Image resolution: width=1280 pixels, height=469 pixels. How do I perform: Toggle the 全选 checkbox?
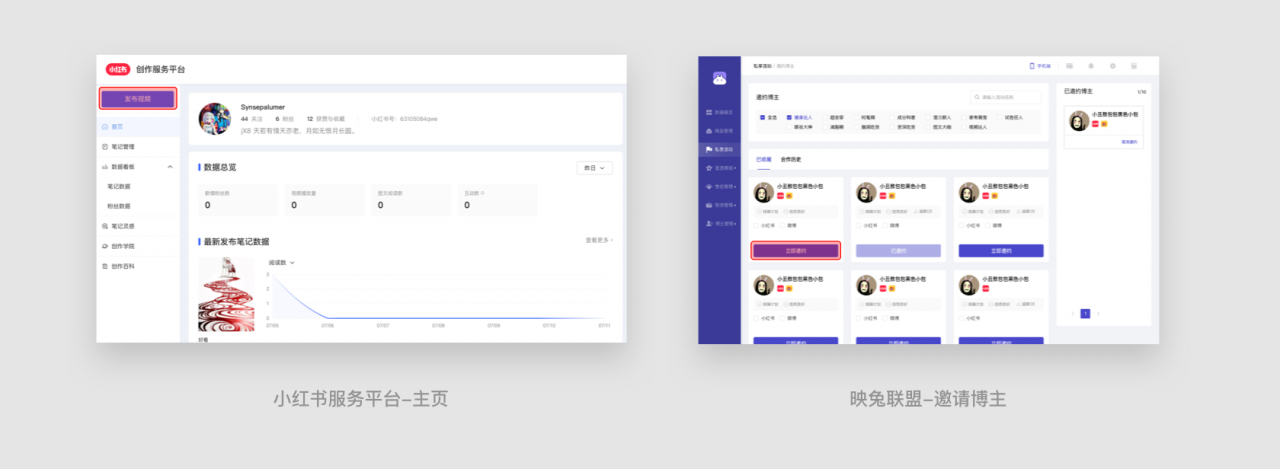[762, 117]
